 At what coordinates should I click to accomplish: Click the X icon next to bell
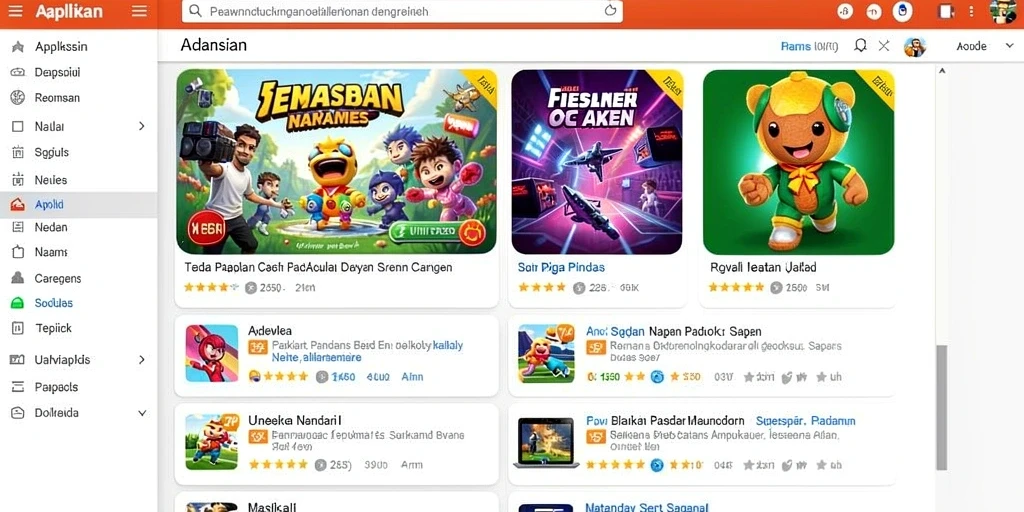tap(884, 46)
